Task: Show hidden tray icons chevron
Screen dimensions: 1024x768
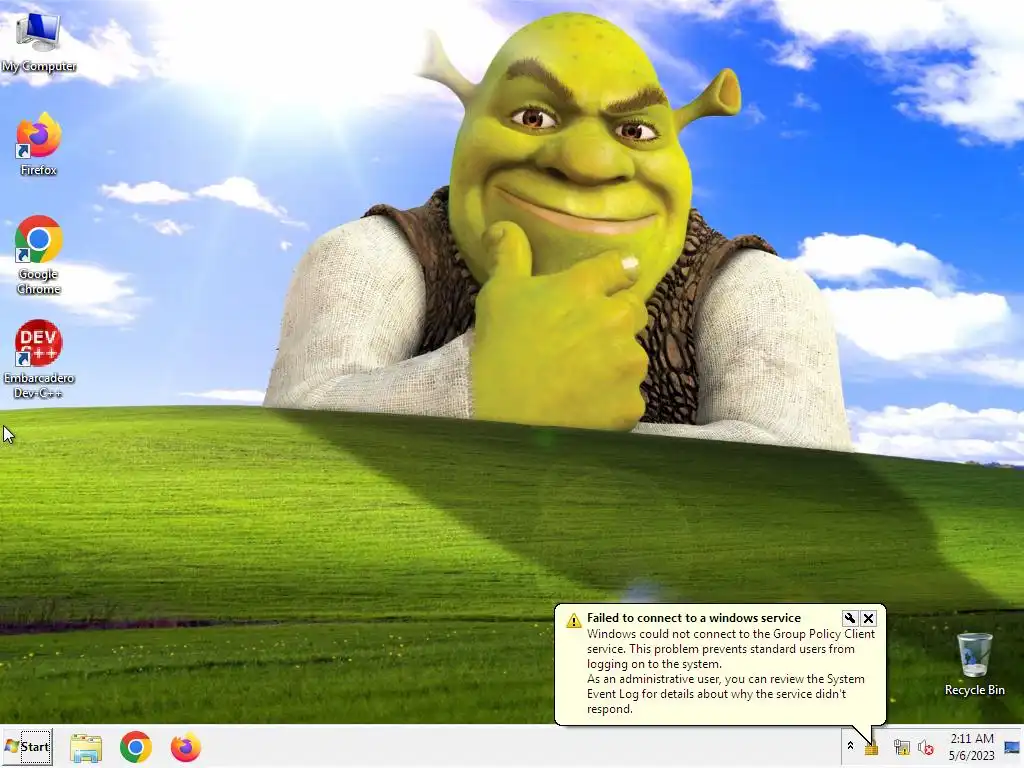Action: [x=850, y=746]
